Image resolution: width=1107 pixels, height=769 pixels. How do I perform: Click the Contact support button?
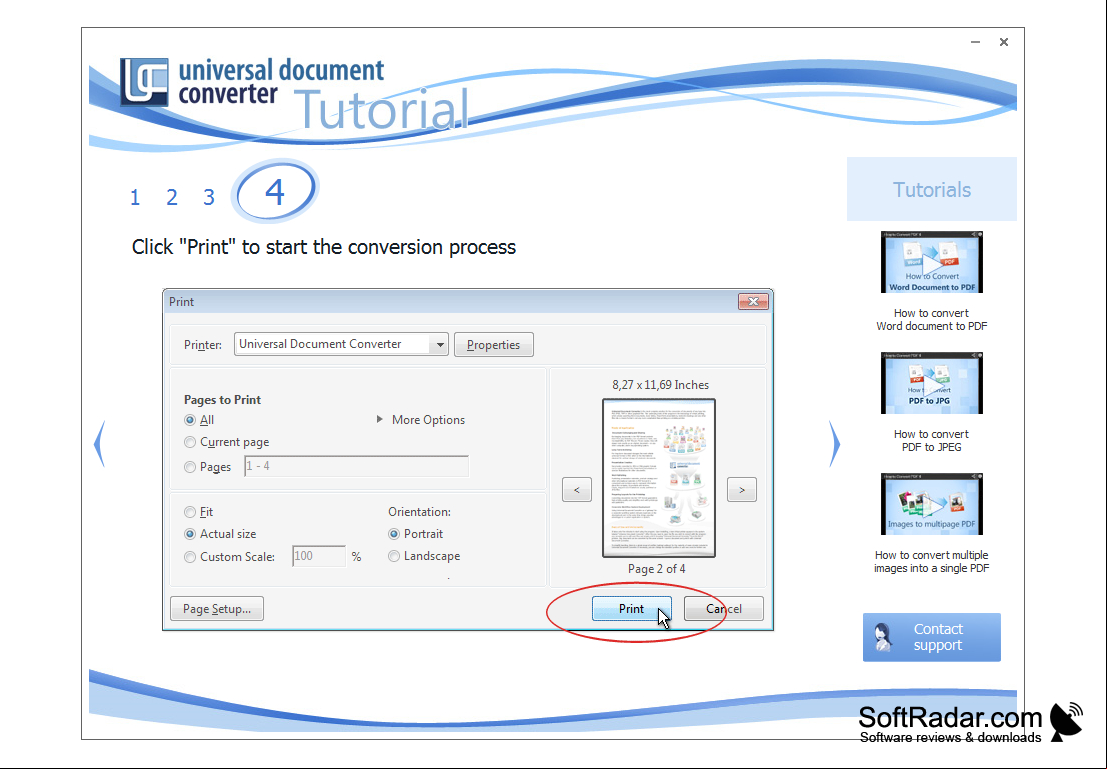931,637
